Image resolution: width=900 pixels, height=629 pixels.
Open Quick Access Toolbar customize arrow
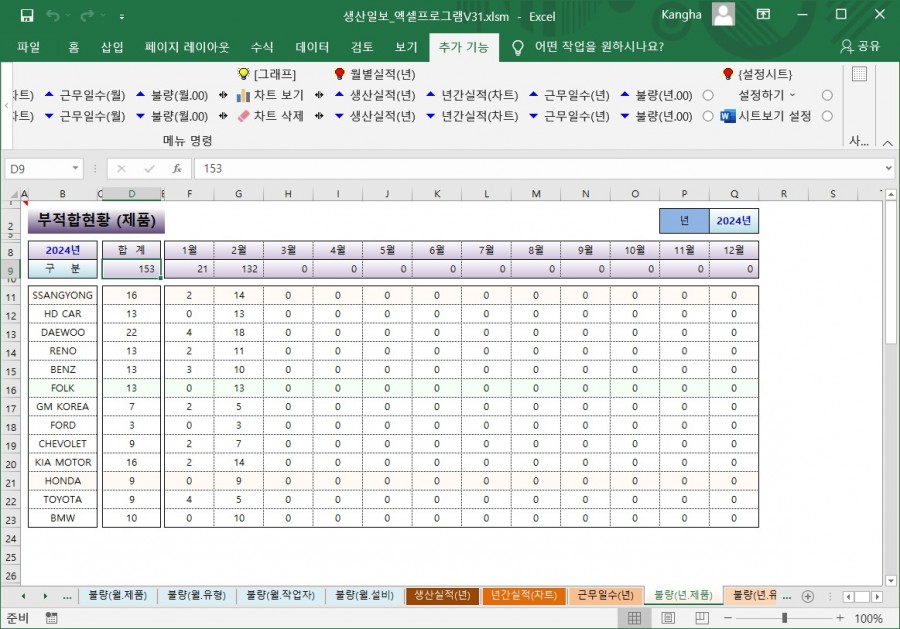tap(122, 17)
